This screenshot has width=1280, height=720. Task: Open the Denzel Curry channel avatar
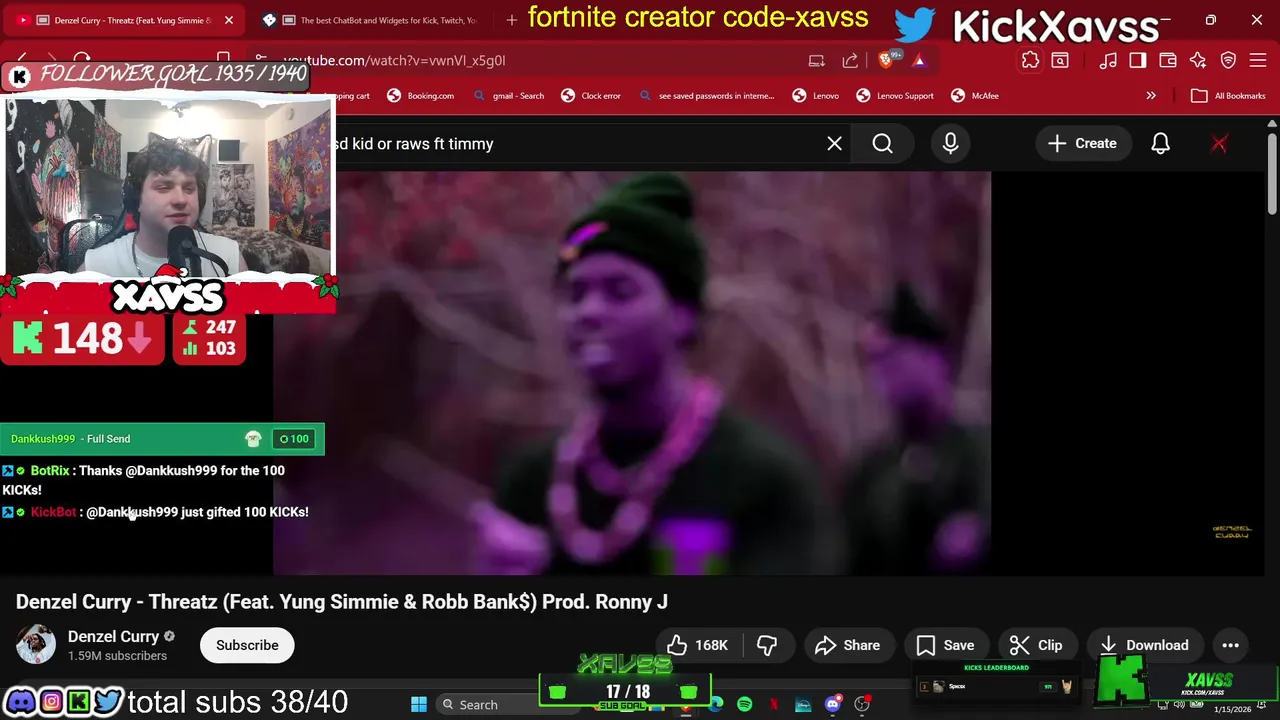click(x=36, y=645)
